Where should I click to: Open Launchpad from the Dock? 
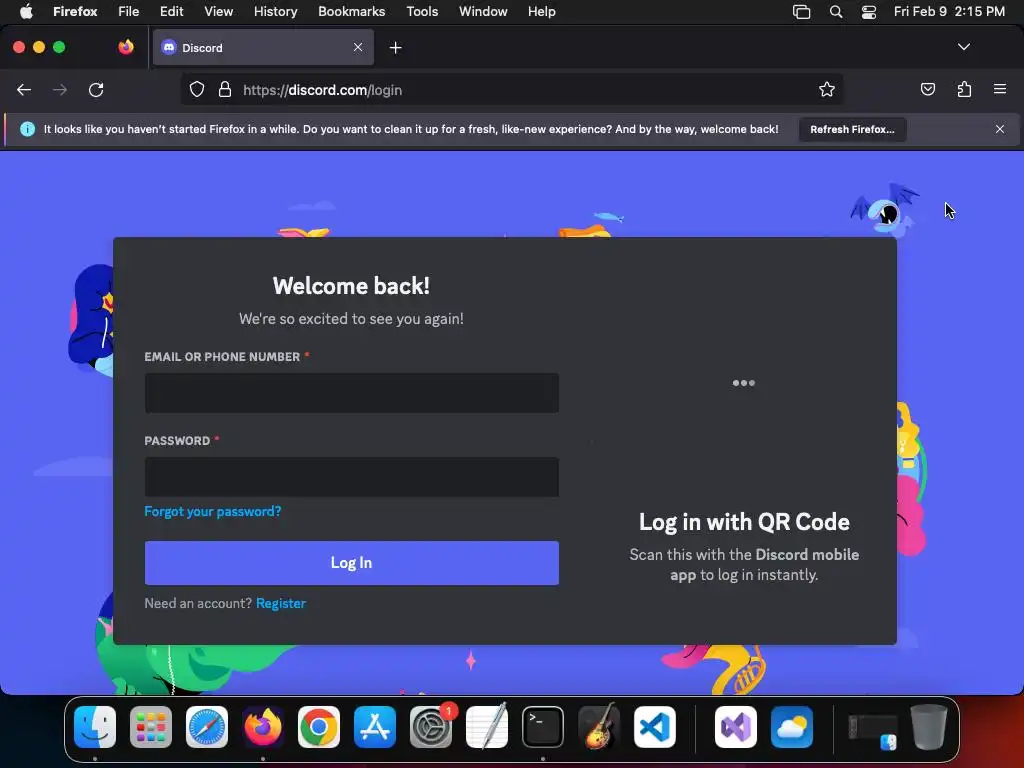(x=151, y=727)
